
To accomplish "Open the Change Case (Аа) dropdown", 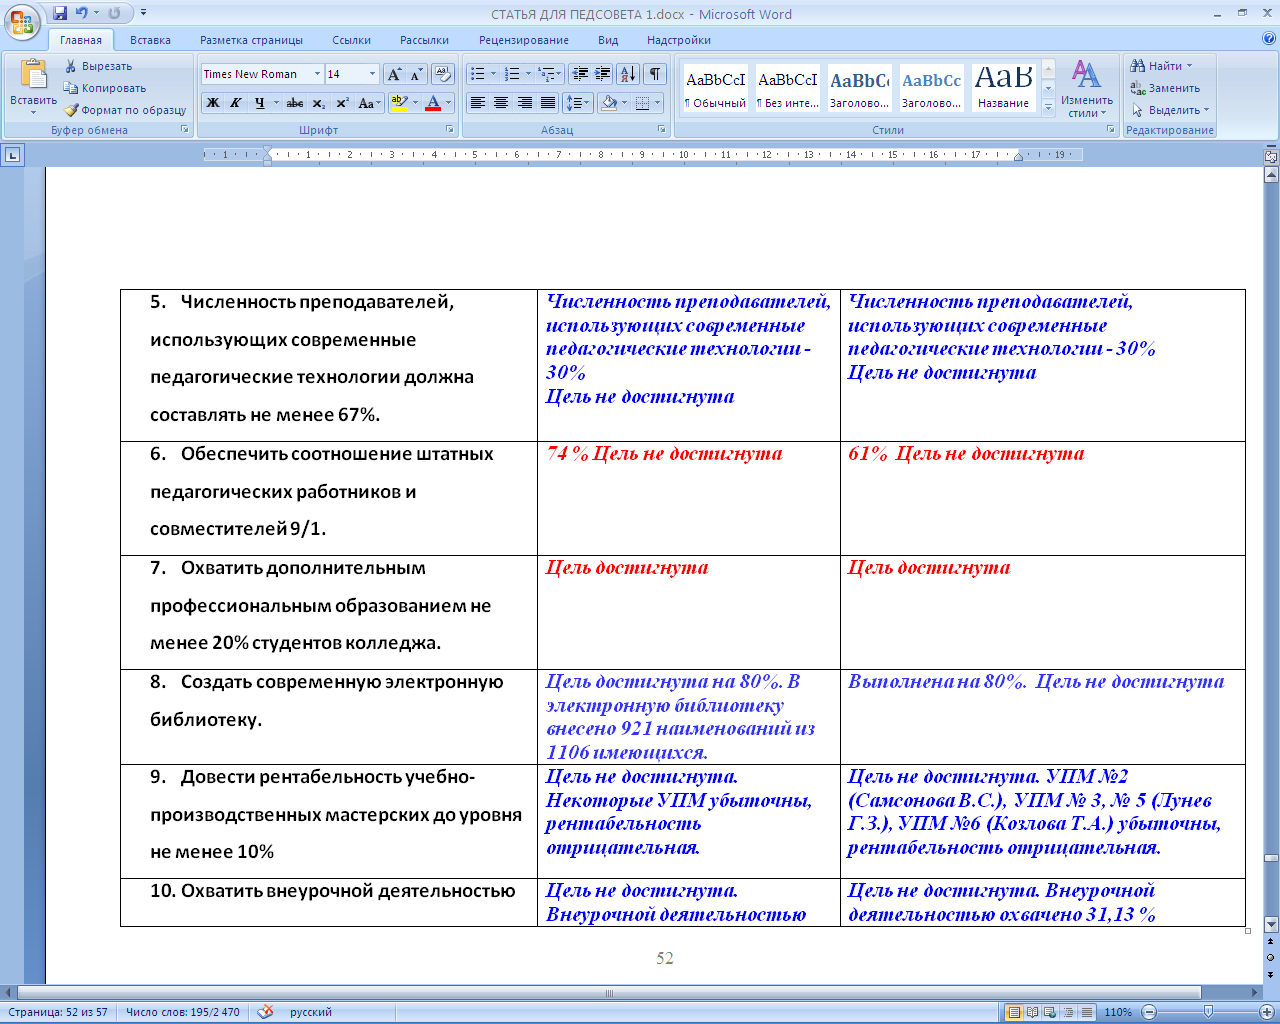I will pyautogui.click(x=369, y=103).
